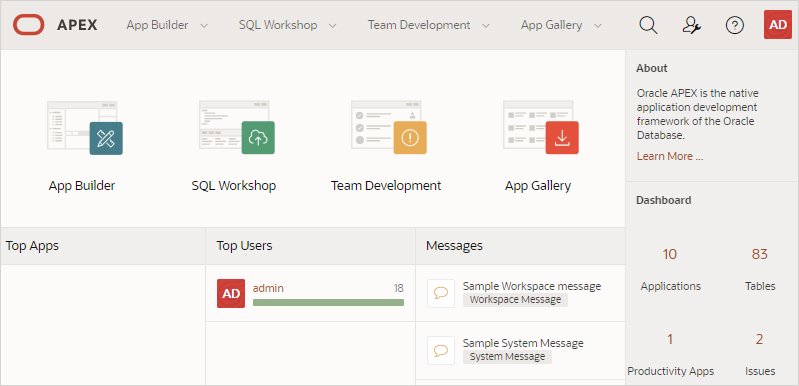
Task: Click the Messages heading
Action: tap(455, 246)
